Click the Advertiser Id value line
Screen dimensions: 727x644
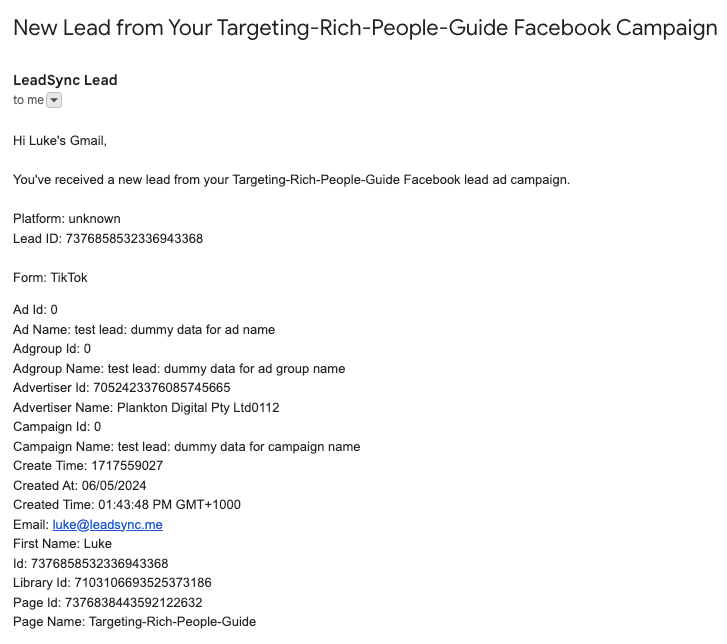click(x=121, y=387)
